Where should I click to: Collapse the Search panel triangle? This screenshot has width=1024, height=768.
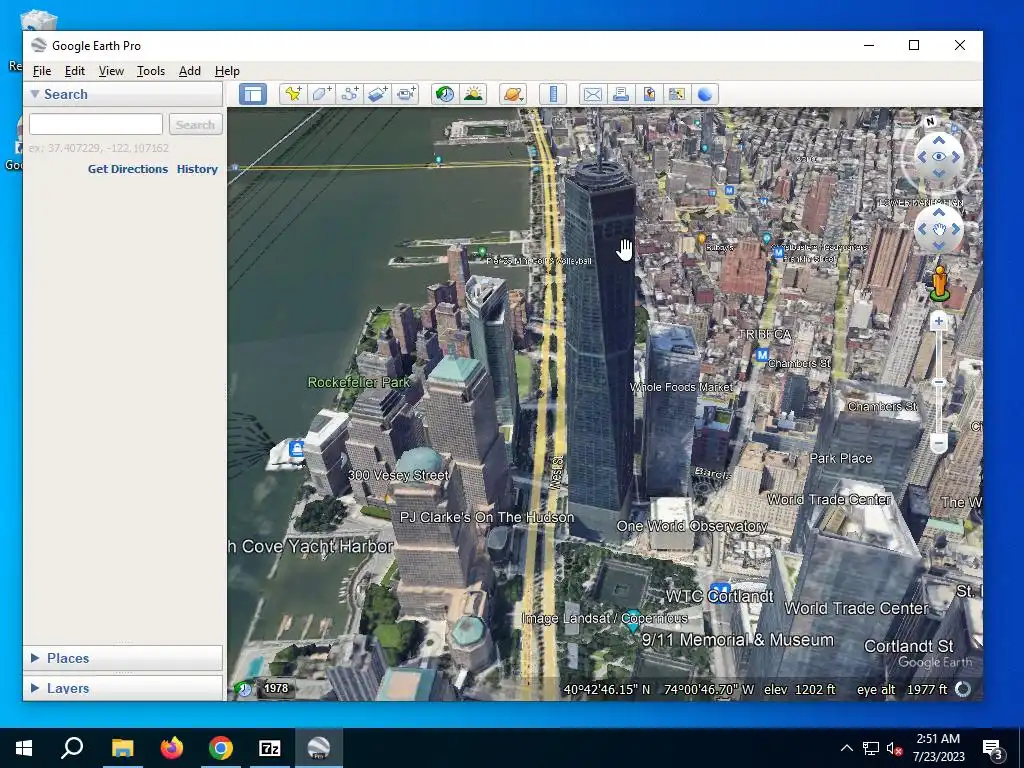pos(35,94)
